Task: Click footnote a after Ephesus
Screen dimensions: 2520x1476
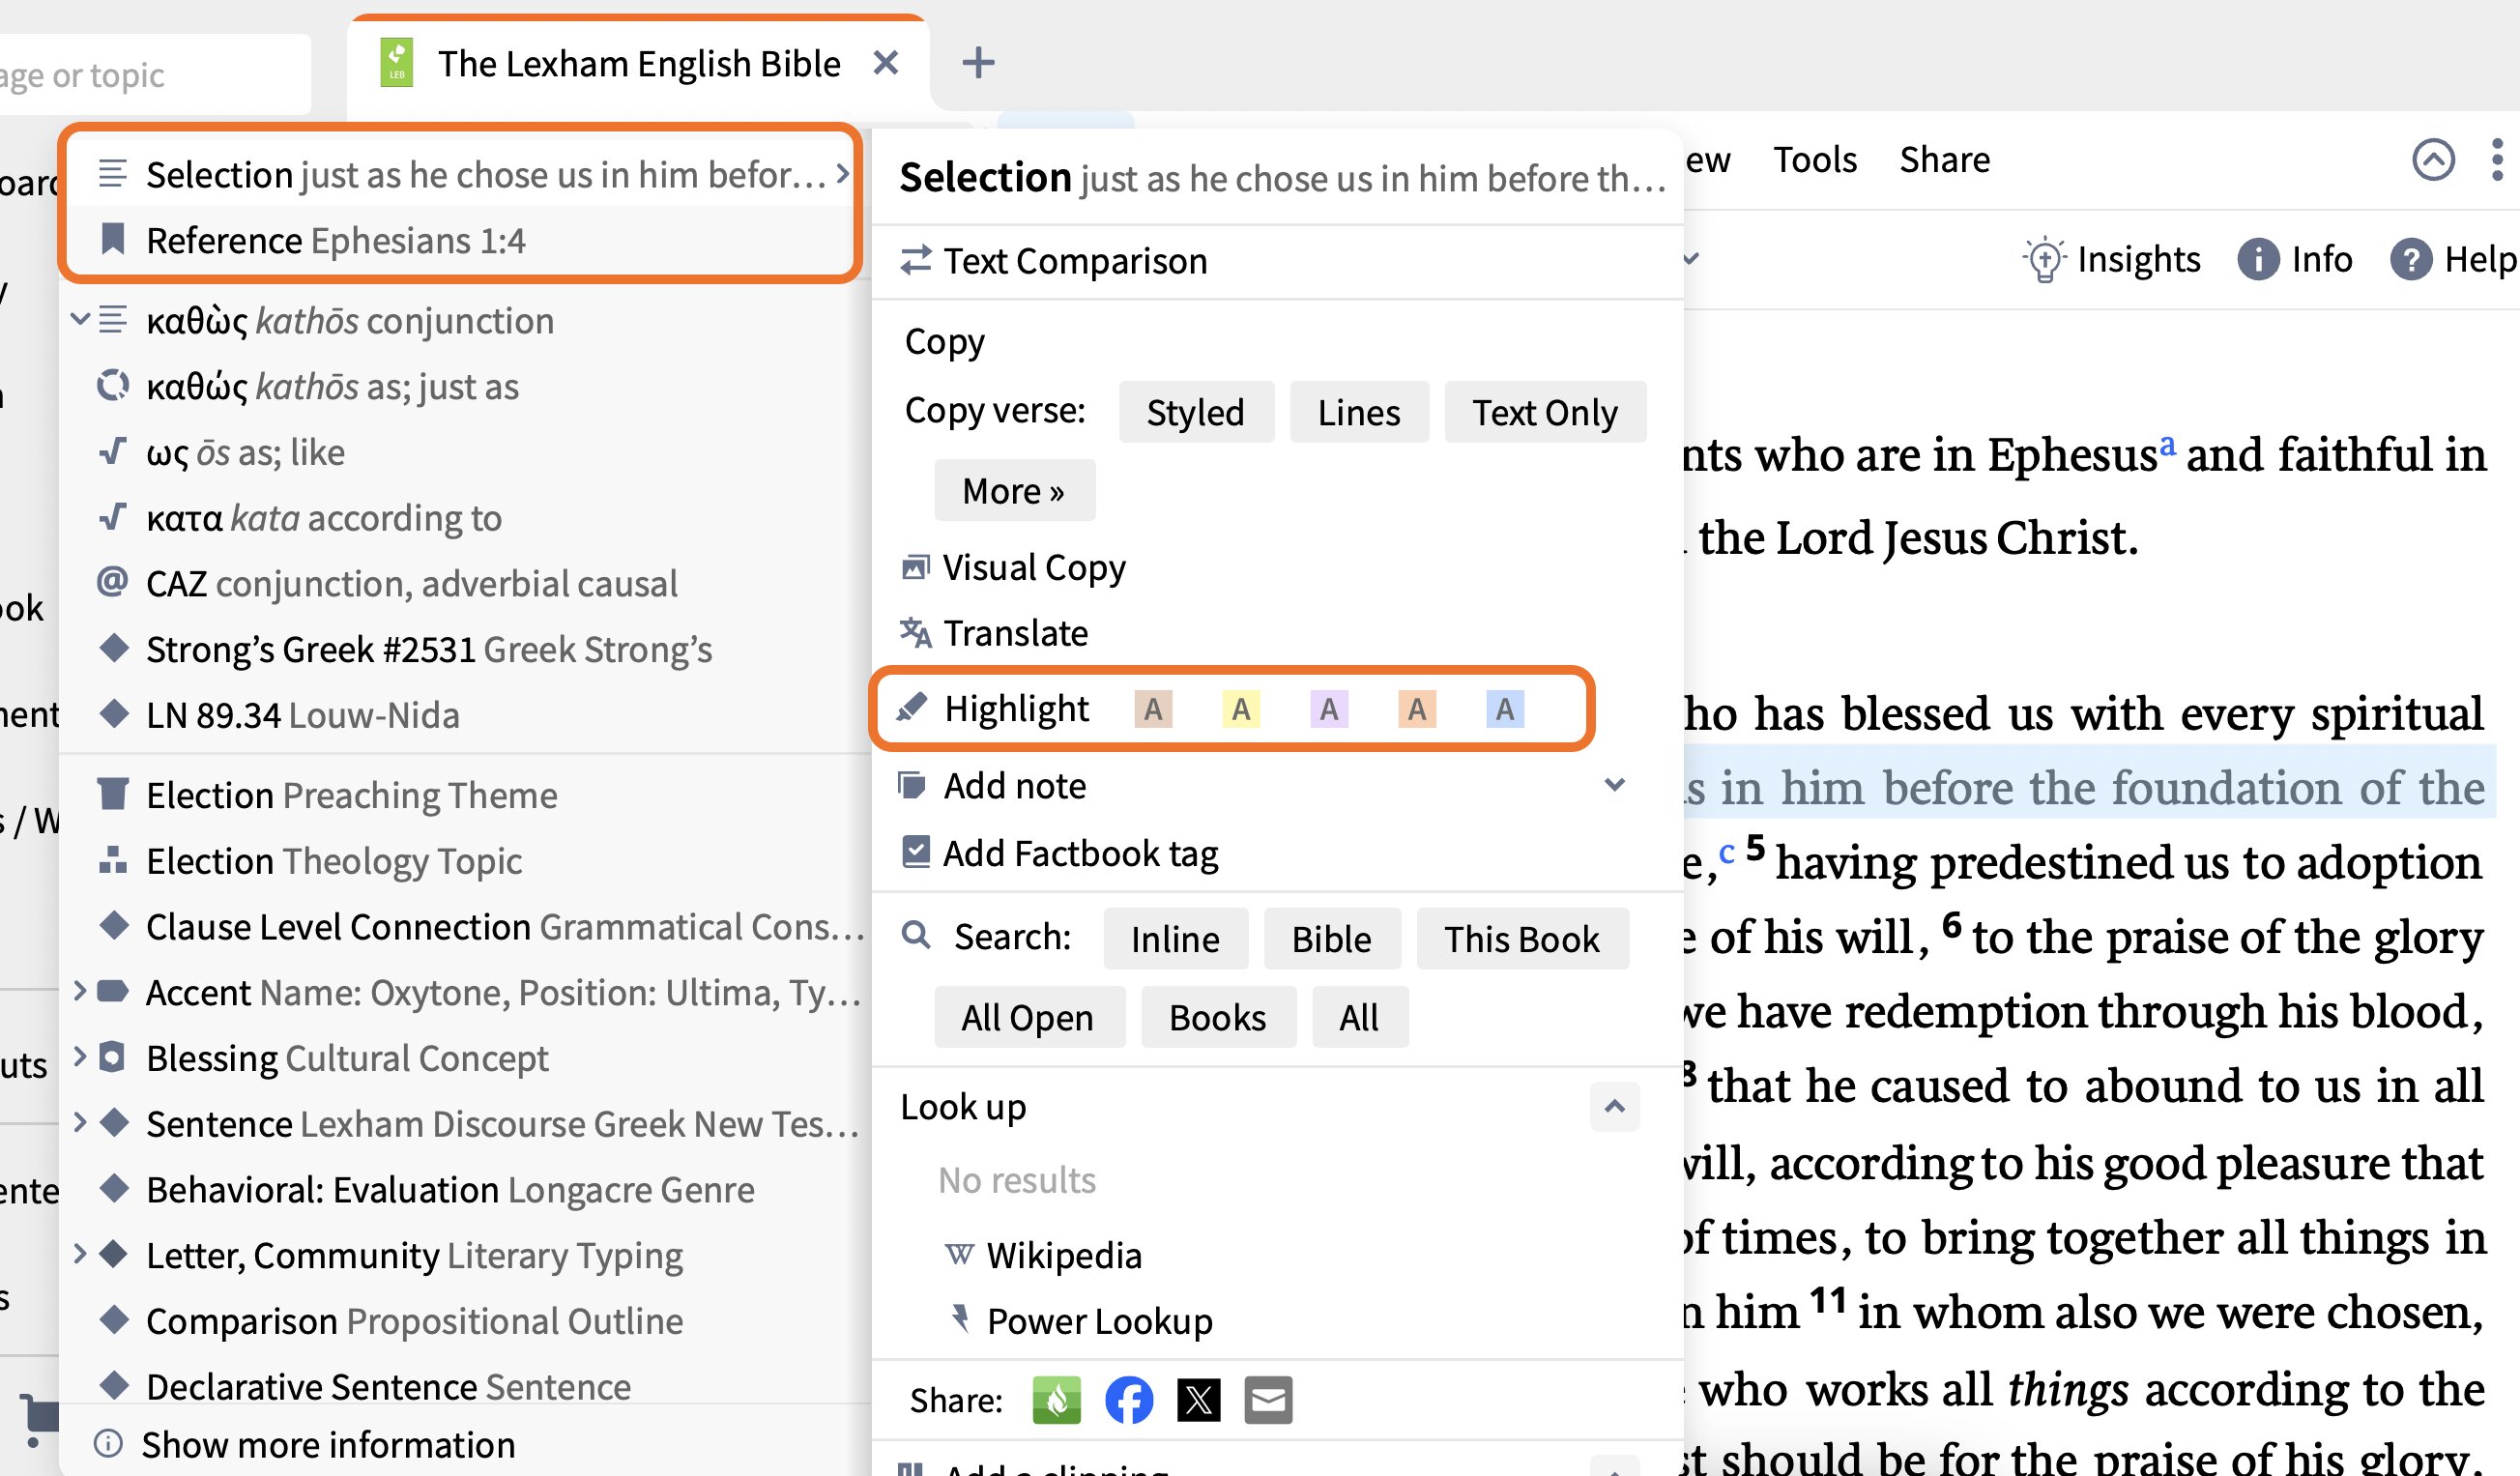Action: 2167,444
